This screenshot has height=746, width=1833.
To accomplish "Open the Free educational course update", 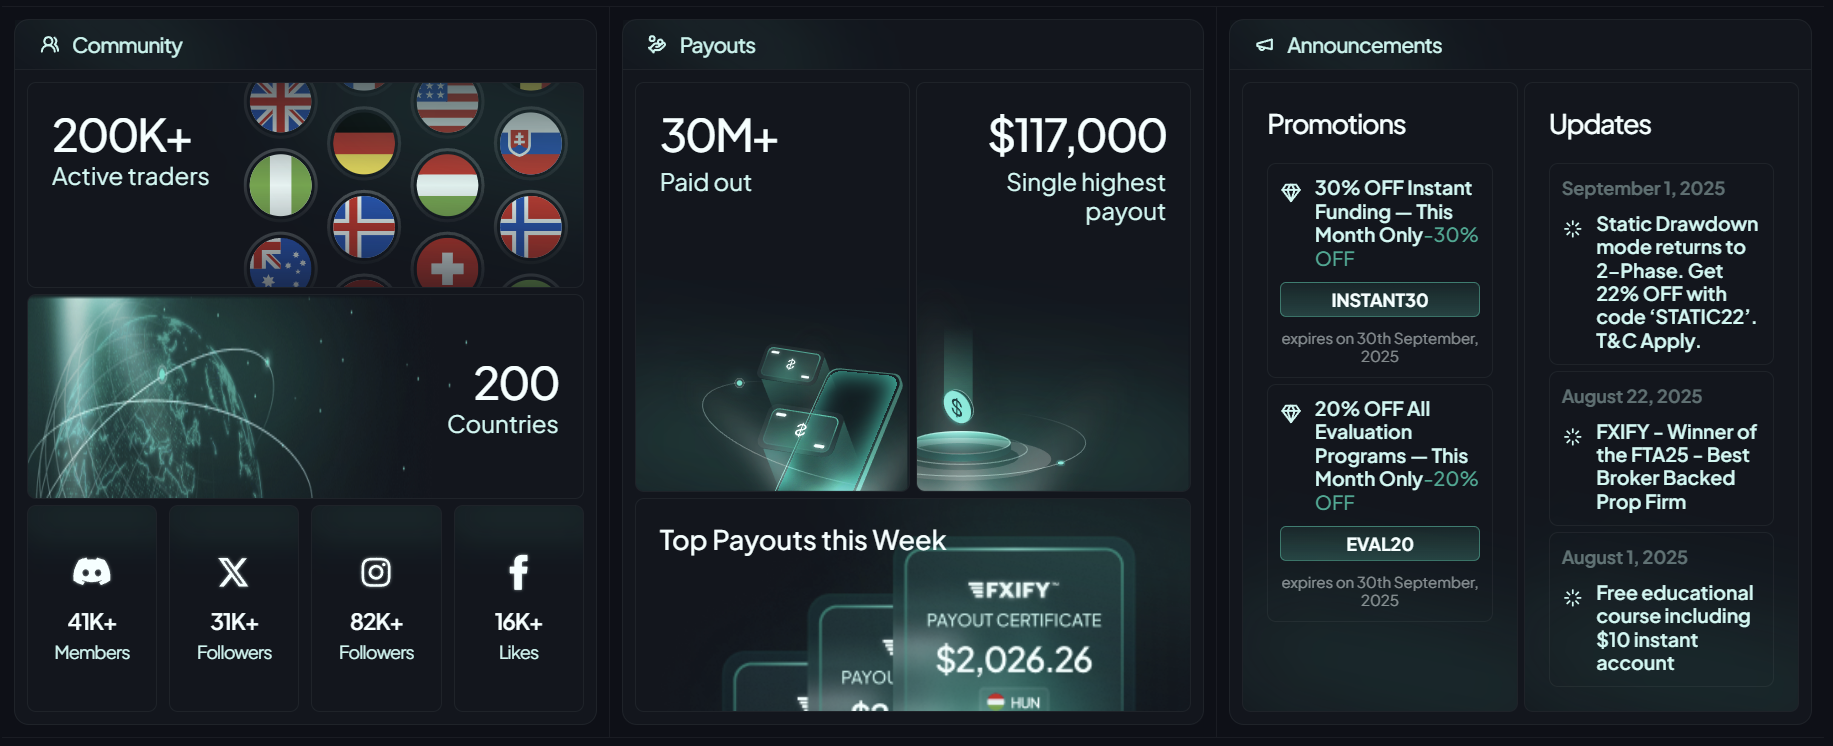I will pyautogui.click(x=1675, y=628).
